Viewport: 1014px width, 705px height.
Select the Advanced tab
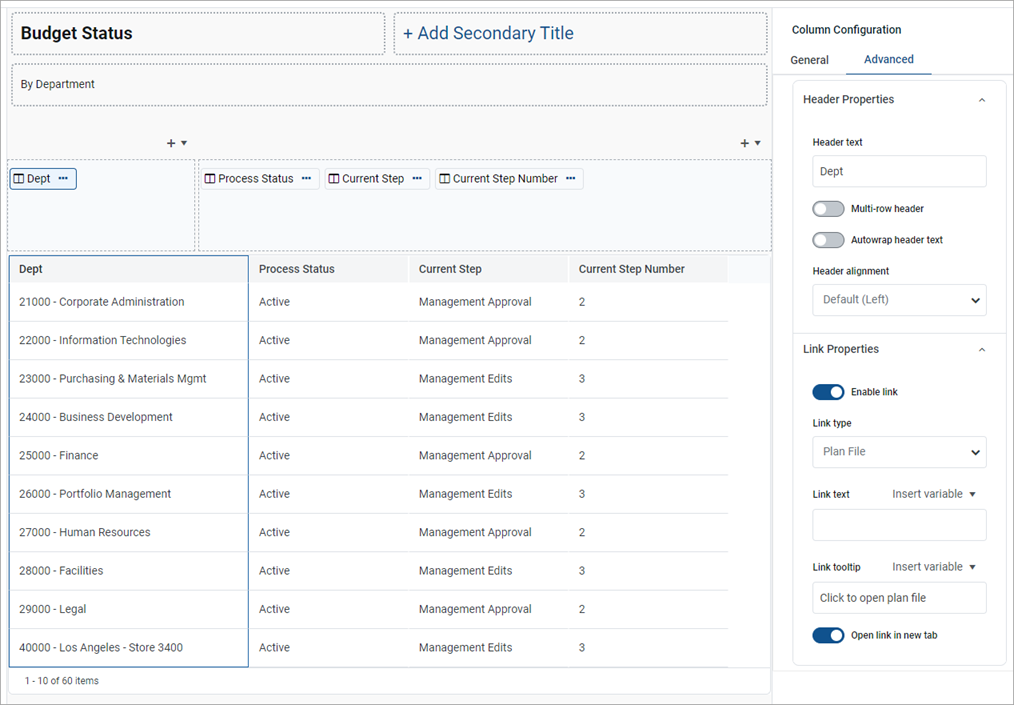coord(888,60)
